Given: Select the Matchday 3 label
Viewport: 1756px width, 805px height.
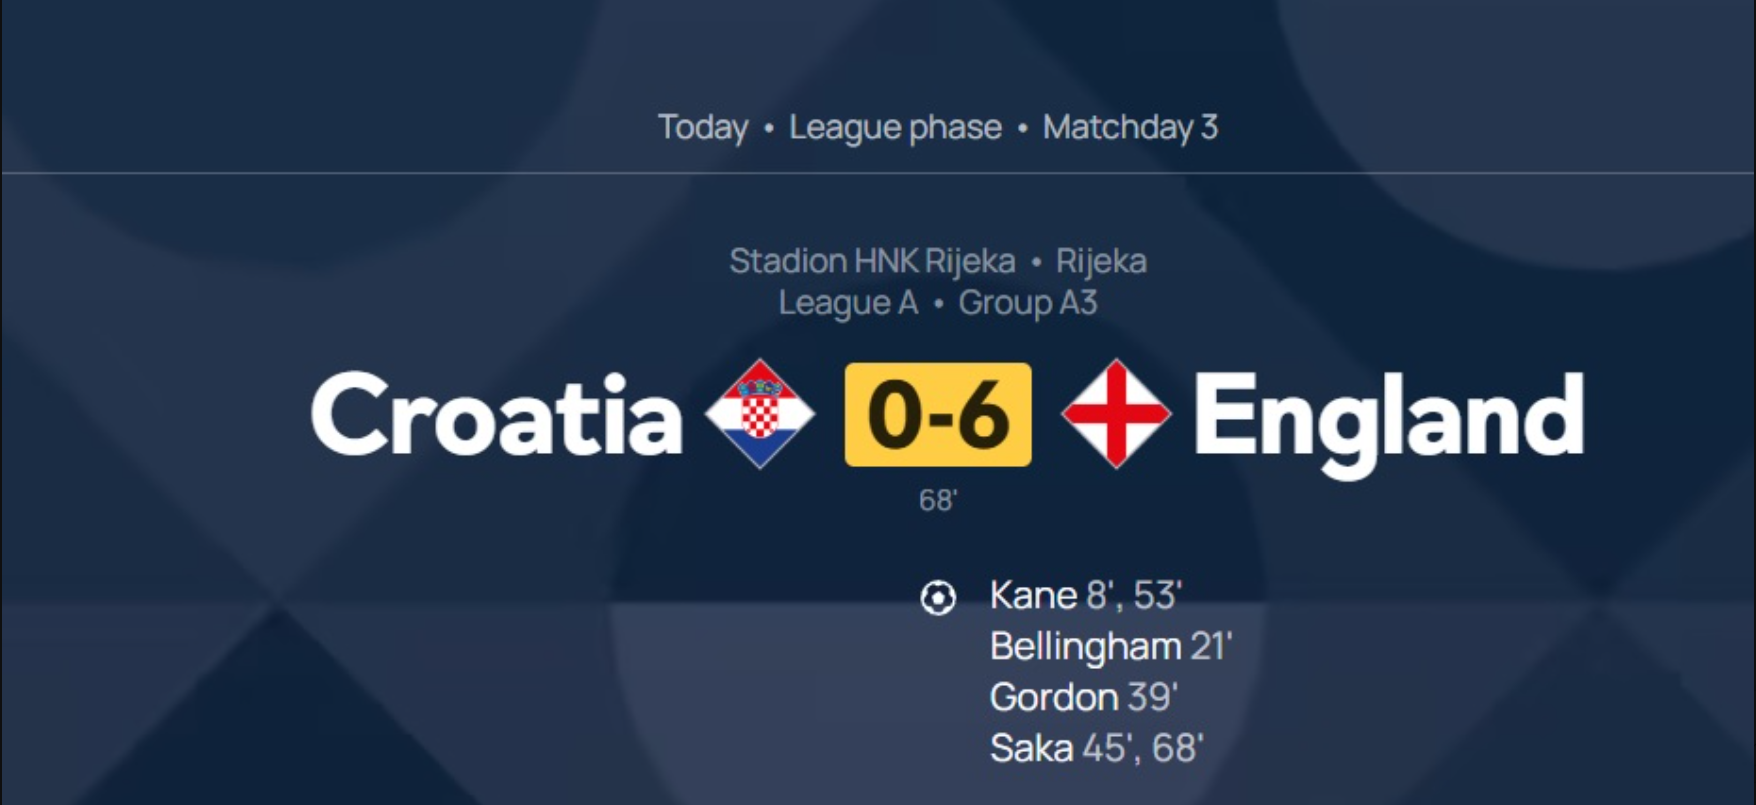Looking at the screenshot, I should pos(1130,127).
